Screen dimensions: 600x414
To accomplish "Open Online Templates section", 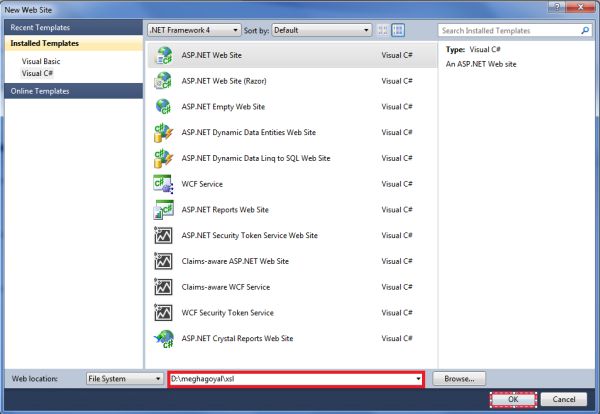I will point(73,91).
